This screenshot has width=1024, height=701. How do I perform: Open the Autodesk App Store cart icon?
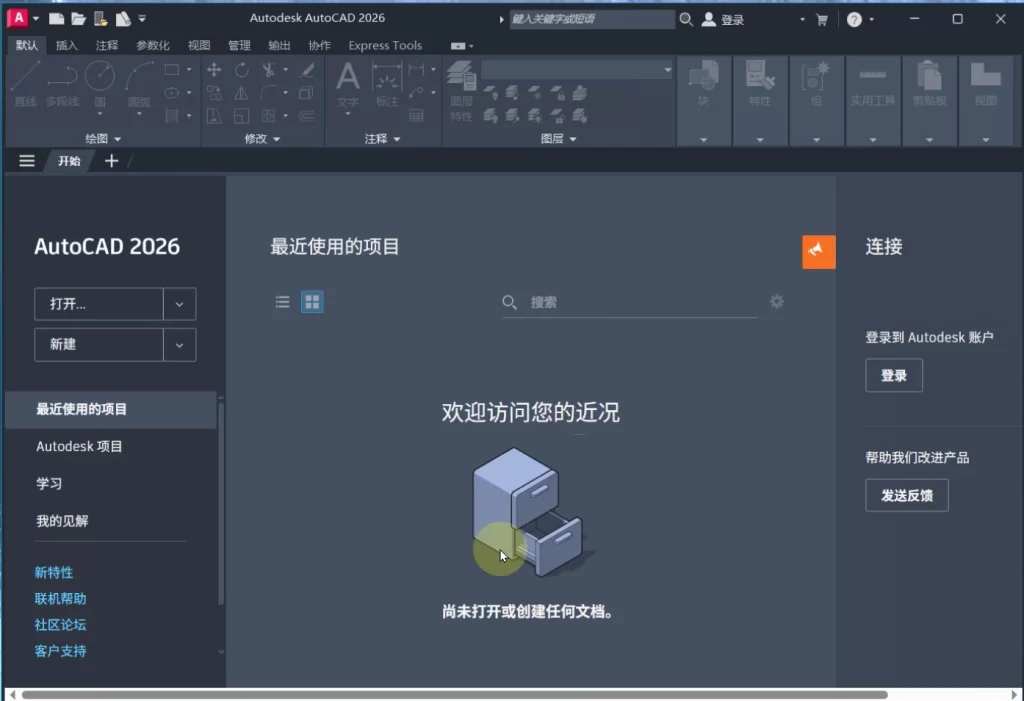tap(822, 19)
